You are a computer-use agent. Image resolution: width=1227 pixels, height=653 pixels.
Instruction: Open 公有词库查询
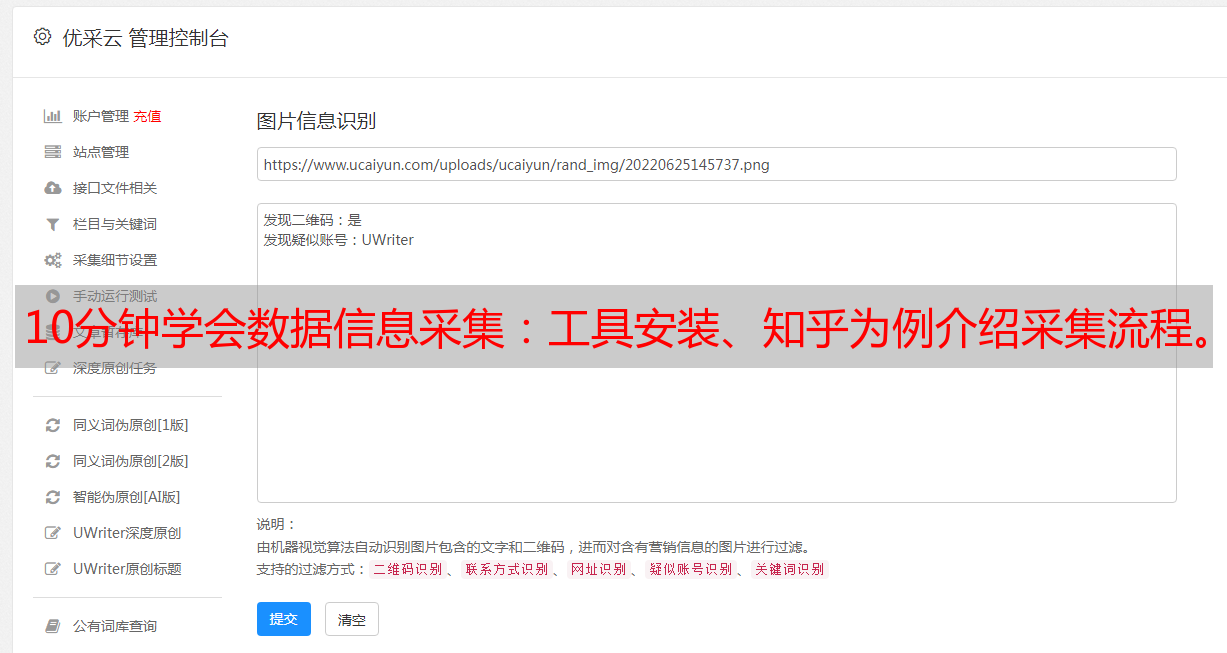click(x=115, y=626)
